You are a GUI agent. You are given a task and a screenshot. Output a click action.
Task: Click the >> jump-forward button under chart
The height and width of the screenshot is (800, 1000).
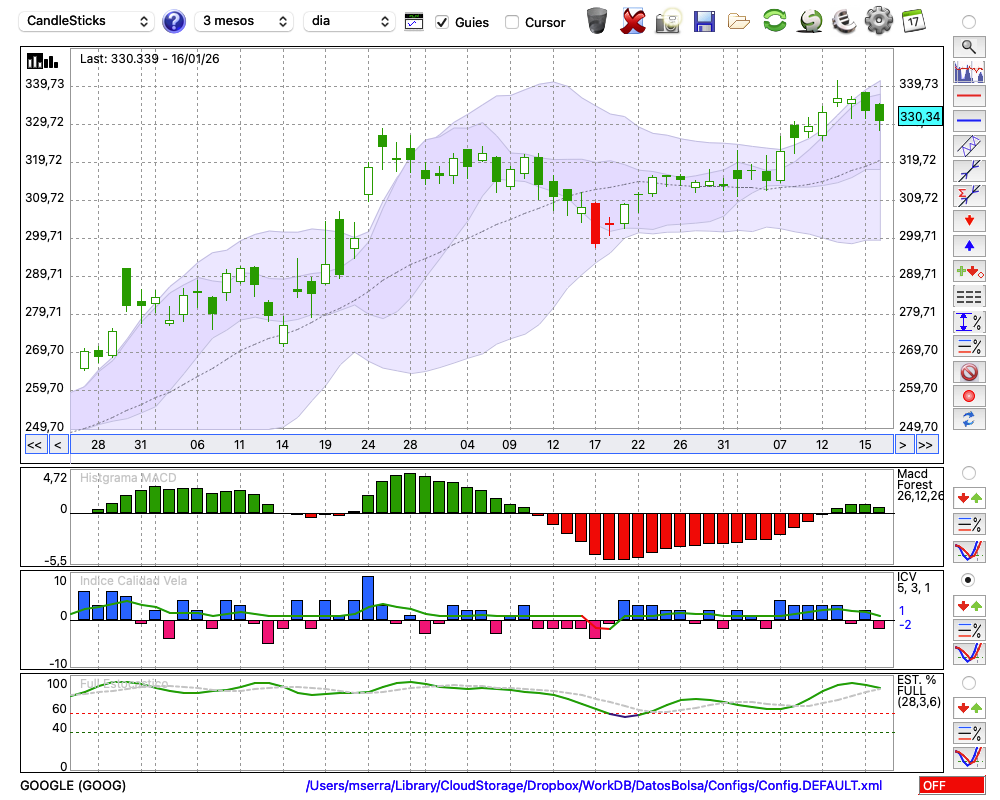[926, 445]
